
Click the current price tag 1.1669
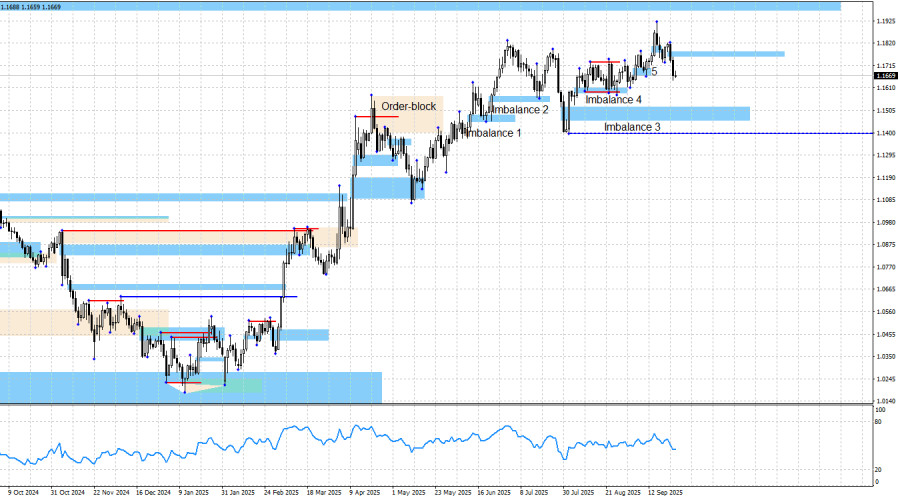885,75
